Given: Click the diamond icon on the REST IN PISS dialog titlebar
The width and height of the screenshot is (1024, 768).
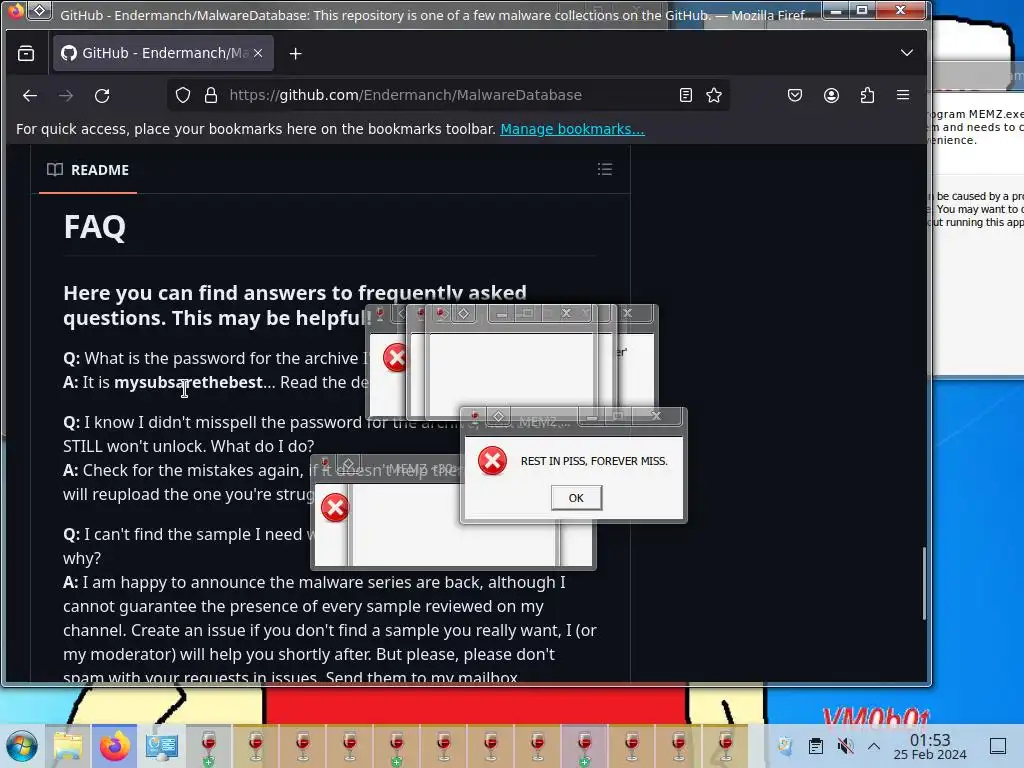Looking at the screenshot, I should (498, 416).
